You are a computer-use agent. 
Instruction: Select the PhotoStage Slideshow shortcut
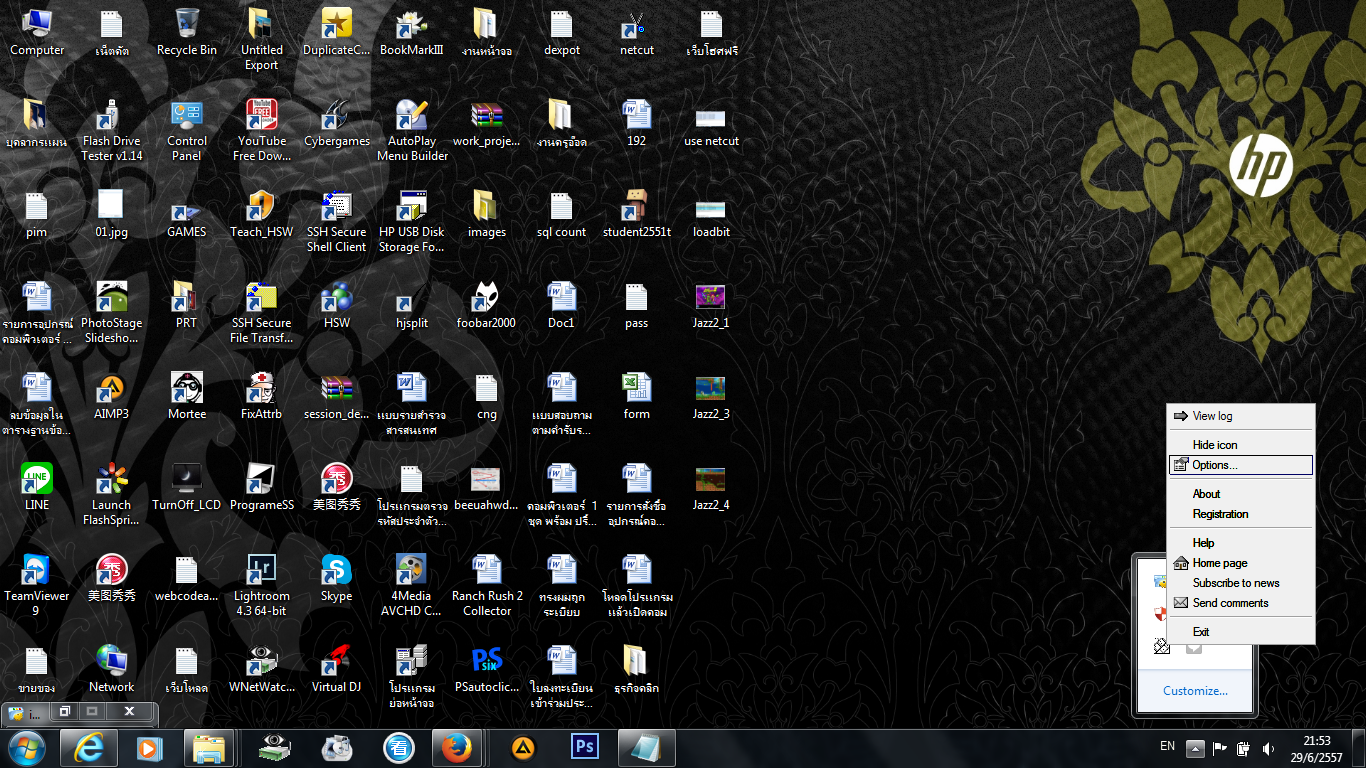click(x=111, y=312)
